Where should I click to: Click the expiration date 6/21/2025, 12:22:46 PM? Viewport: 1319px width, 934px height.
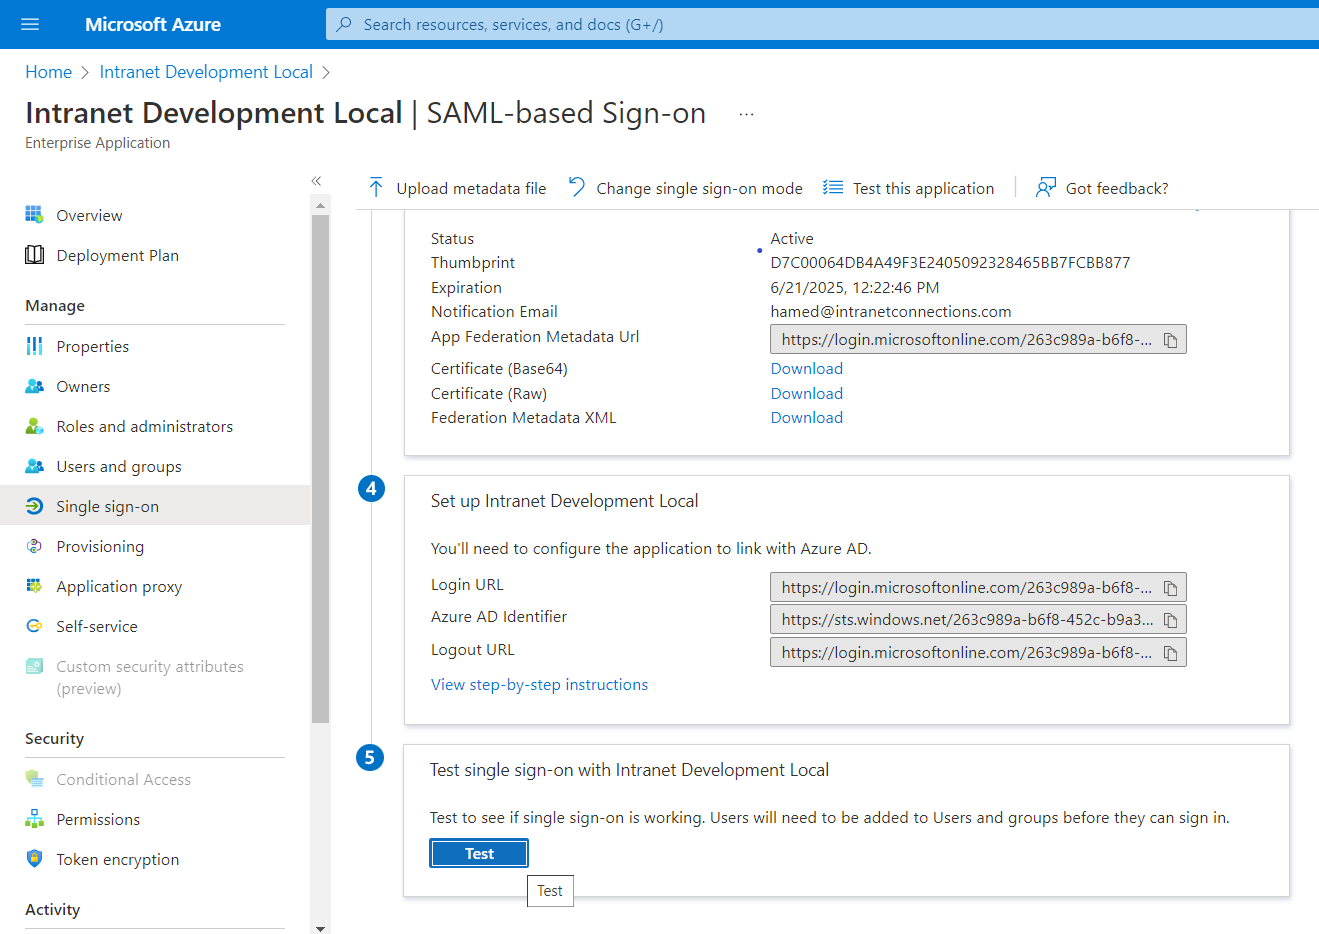(855, 287)
